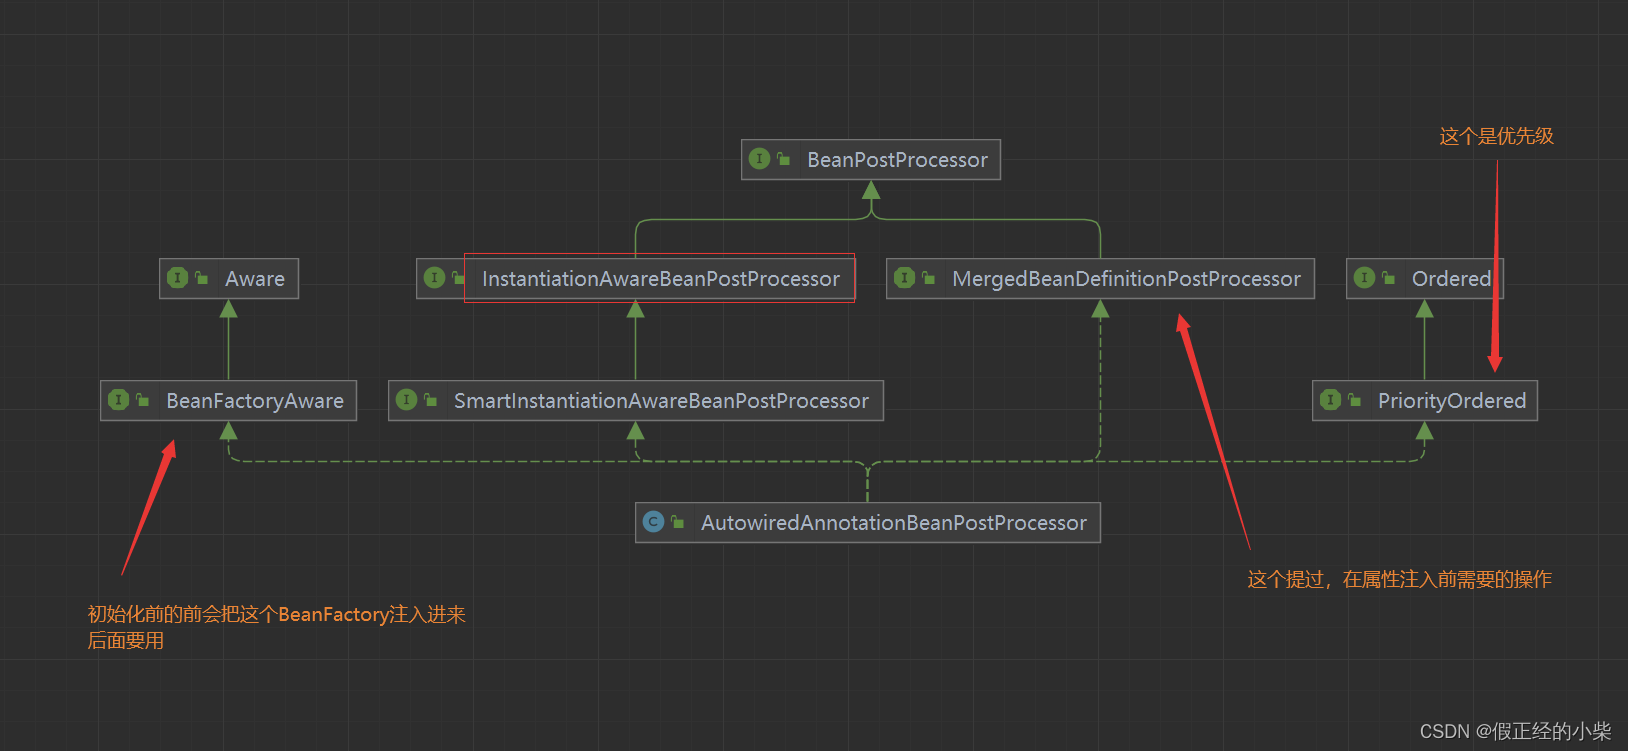Click lock icon on SmartInstantiationAwareBeanPostProcessor

coord(430,400)
